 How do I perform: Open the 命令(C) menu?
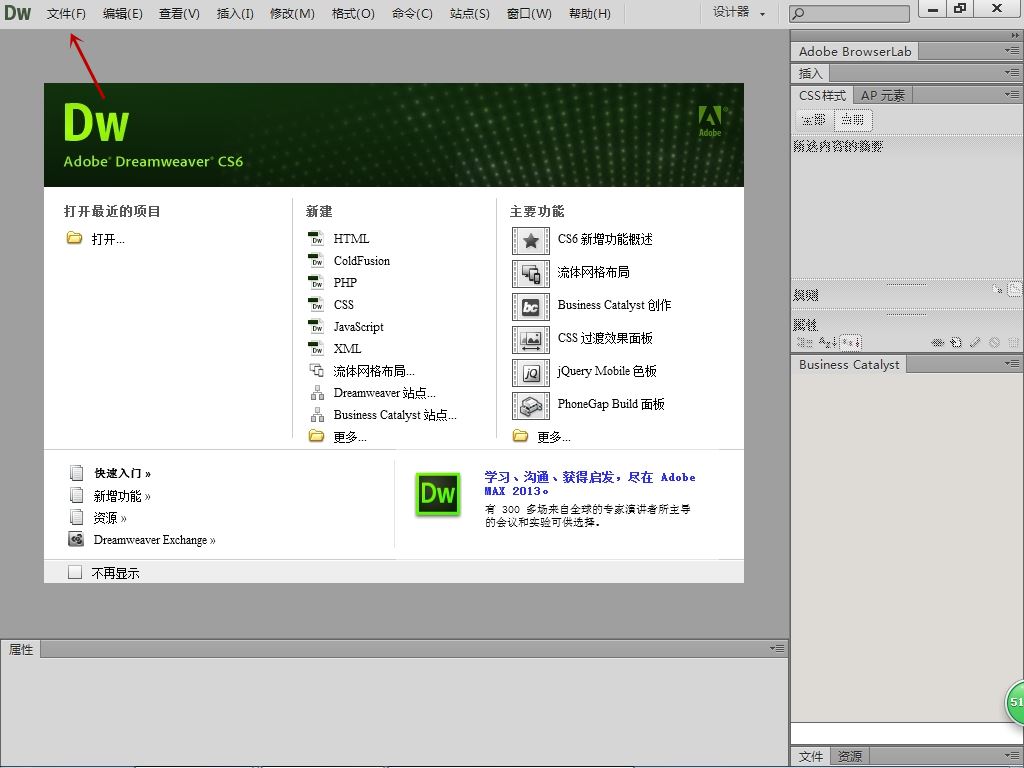(x=412, y=13)
